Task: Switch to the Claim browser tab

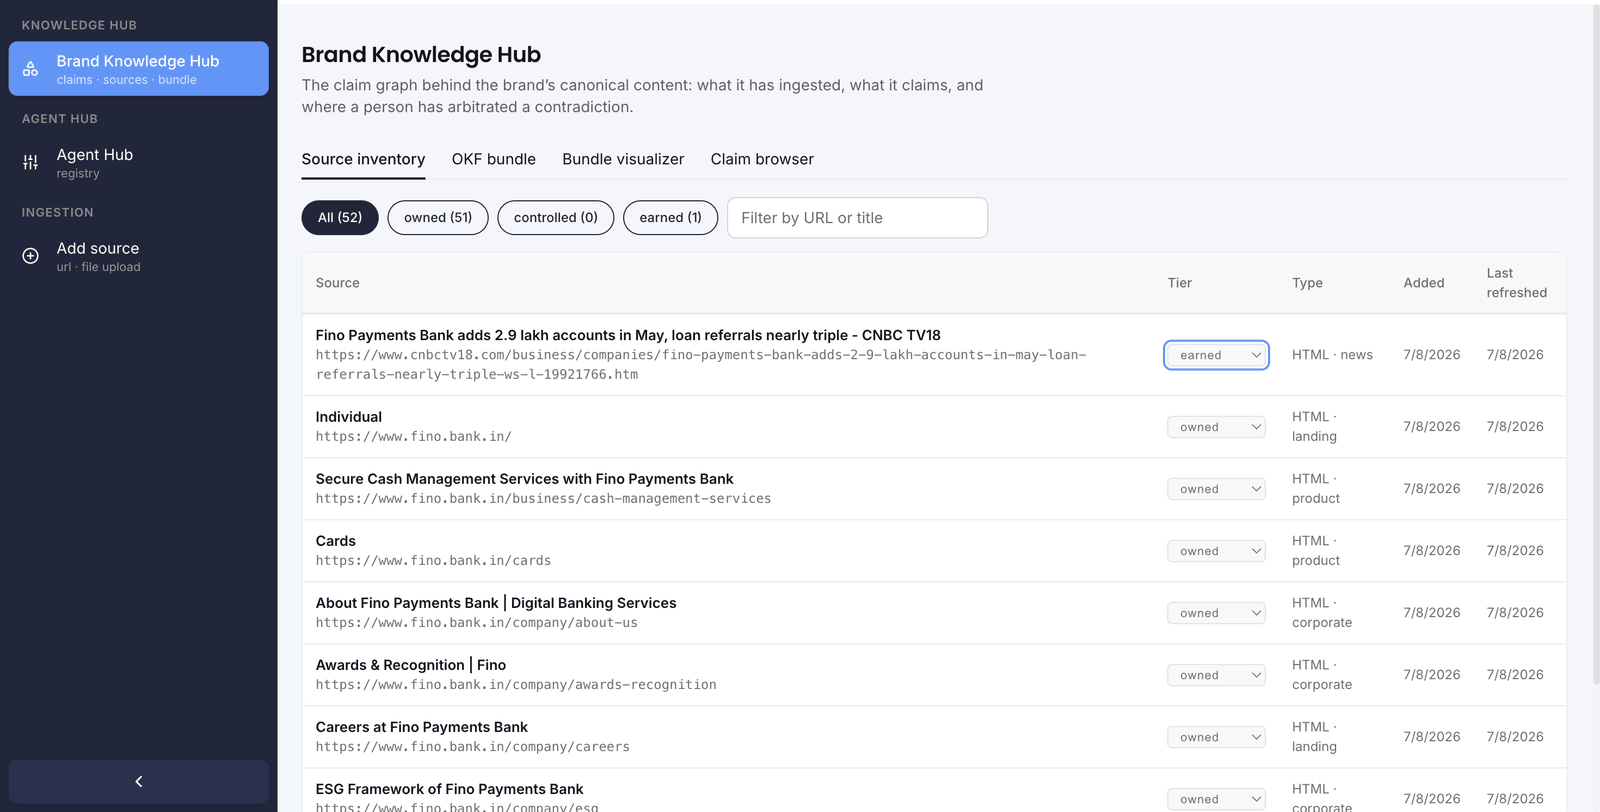Action: click(762, 159)
